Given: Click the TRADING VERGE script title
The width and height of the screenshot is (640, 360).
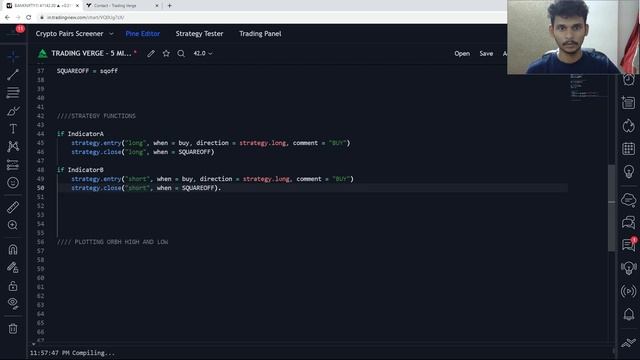Looking at the screenshot, I should pyautogui.click(x=91, y=53).
